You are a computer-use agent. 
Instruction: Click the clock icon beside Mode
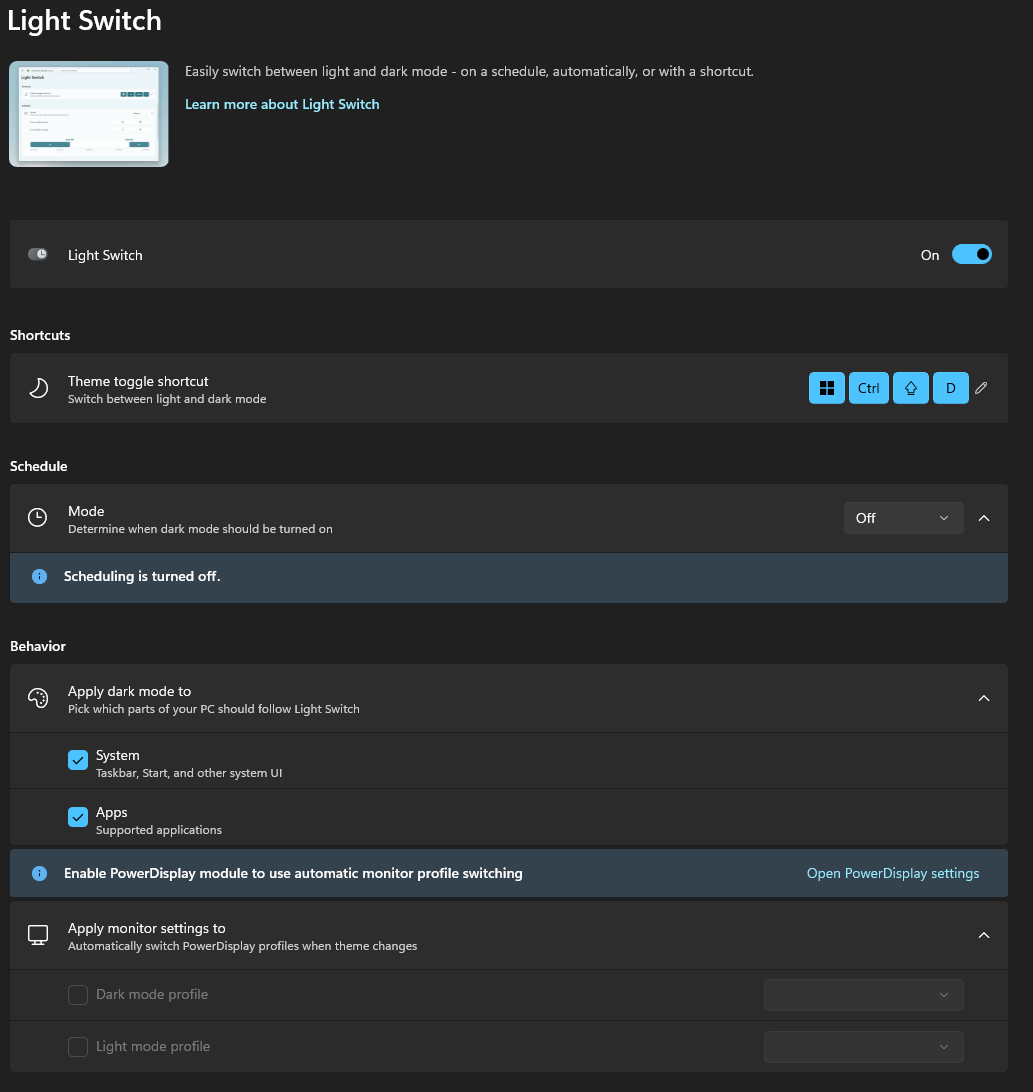click(38, 517)
